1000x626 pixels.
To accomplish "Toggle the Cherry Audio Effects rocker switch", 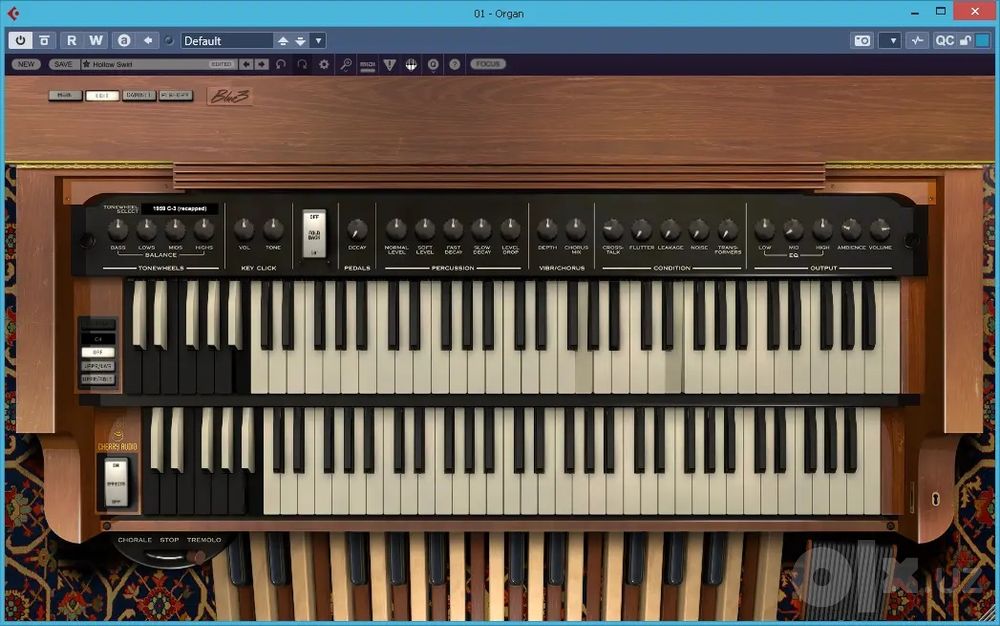I will [115, 483].
